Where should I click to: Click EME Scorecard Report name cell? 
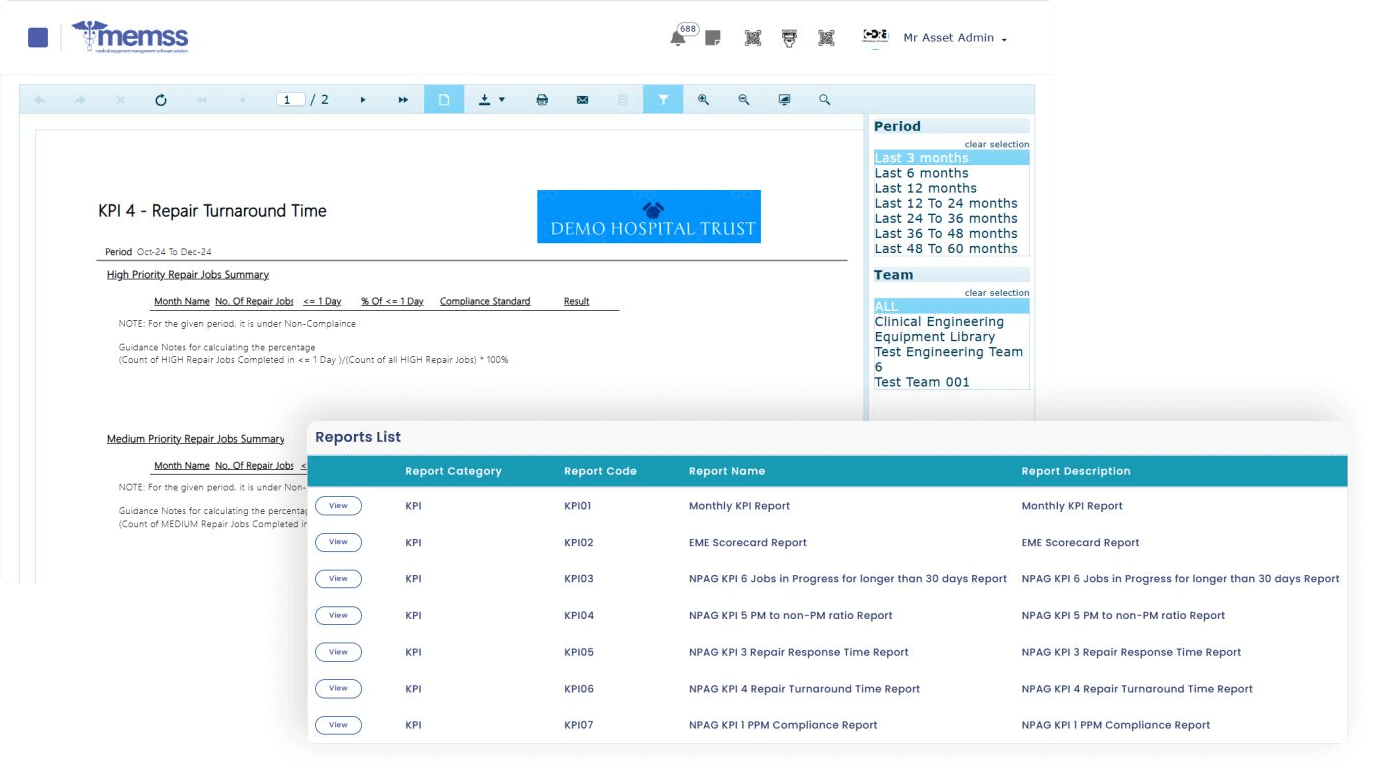[x=748, y=543]
